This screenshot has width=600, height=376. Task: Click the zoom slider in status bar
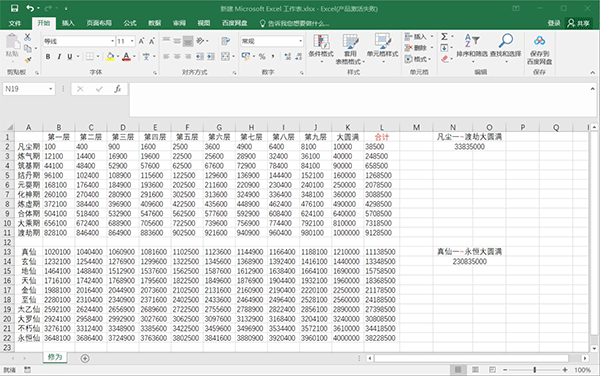tap(535, 369)
